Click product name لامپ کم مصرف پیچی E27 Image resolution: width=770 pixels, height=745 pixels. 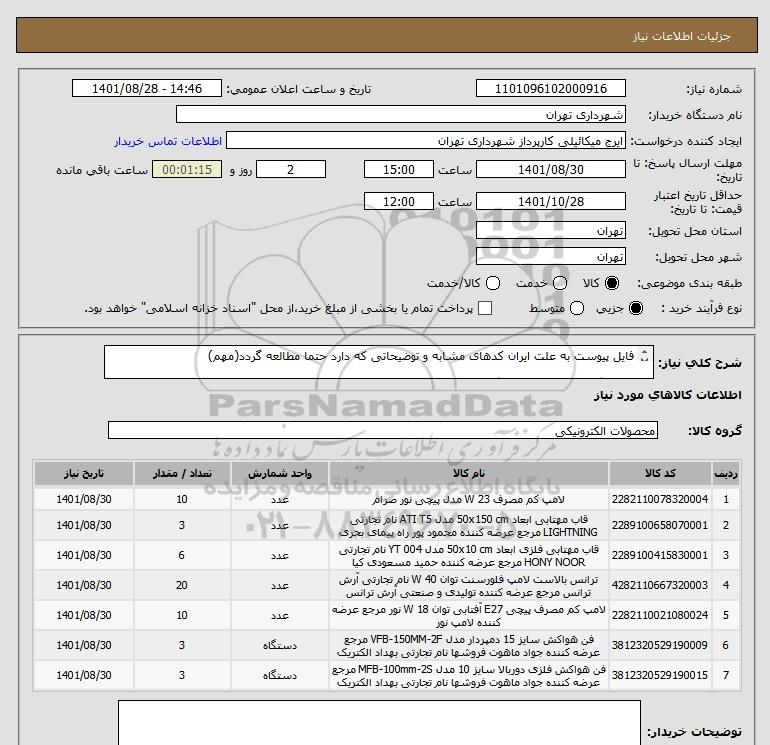[x=469, y=615]
